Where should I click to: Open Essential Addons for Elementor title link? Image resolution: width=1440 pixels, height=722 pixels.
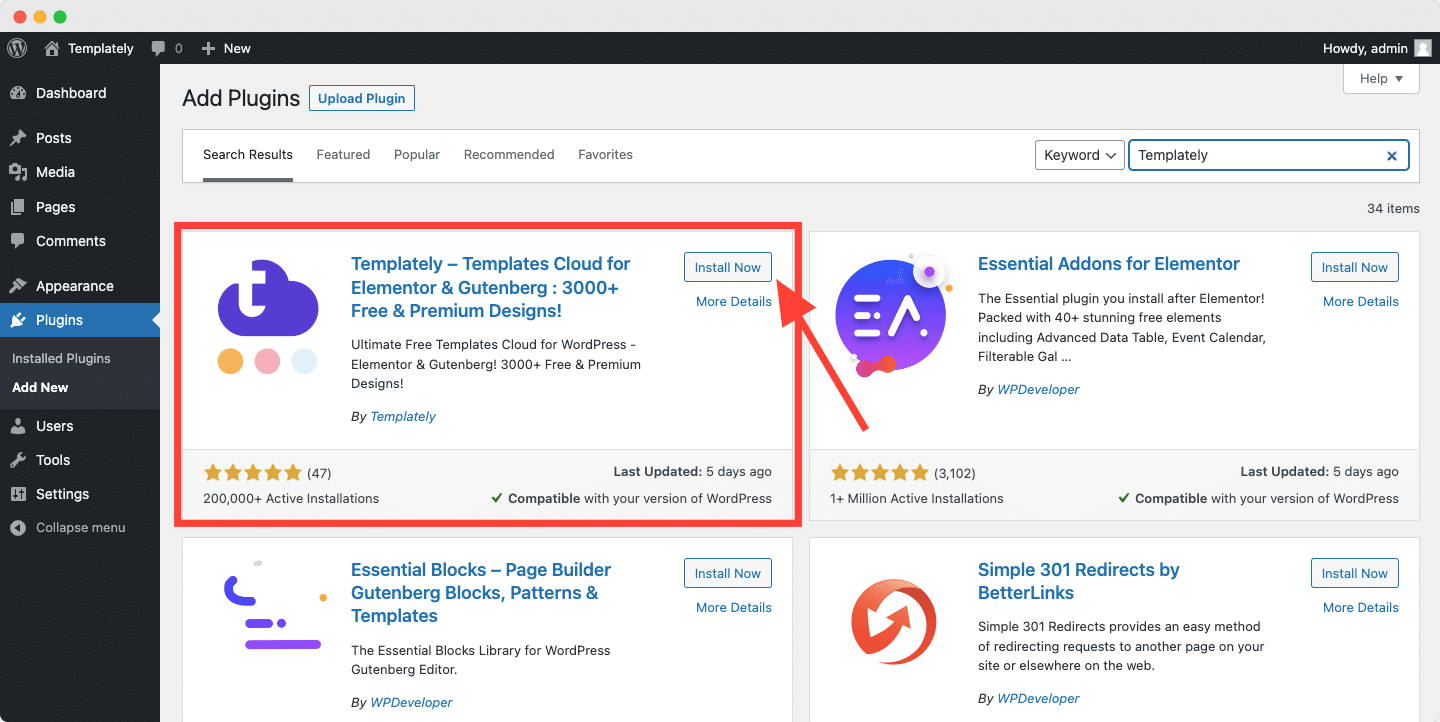coord(1109,264)
